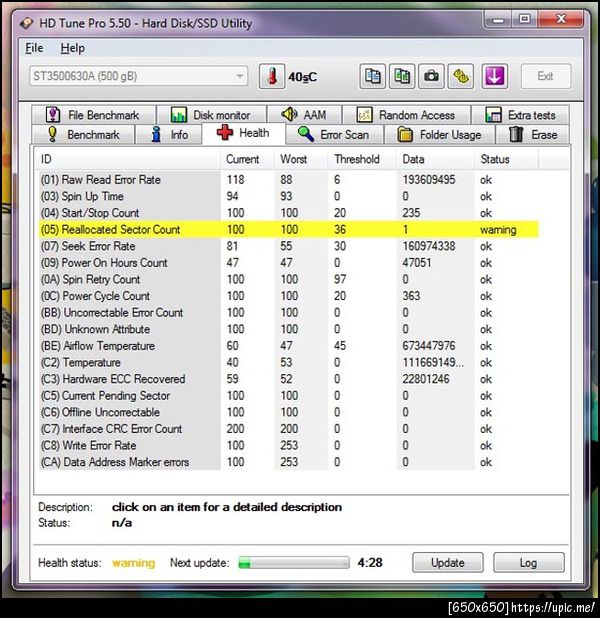Click the yellow options tools icon
600x618 pixels.
tap(460, 76)
